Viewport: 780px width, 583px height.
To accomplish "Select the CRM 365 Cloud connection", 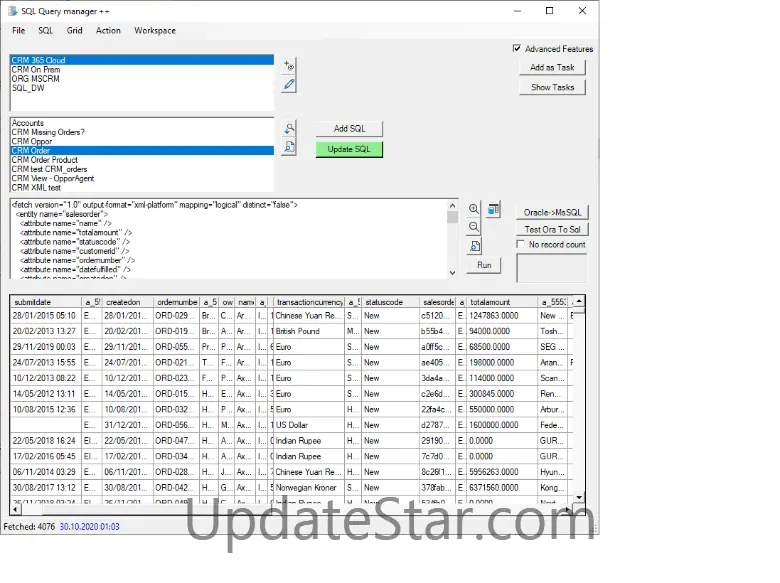I will click(x=142, y=60).
